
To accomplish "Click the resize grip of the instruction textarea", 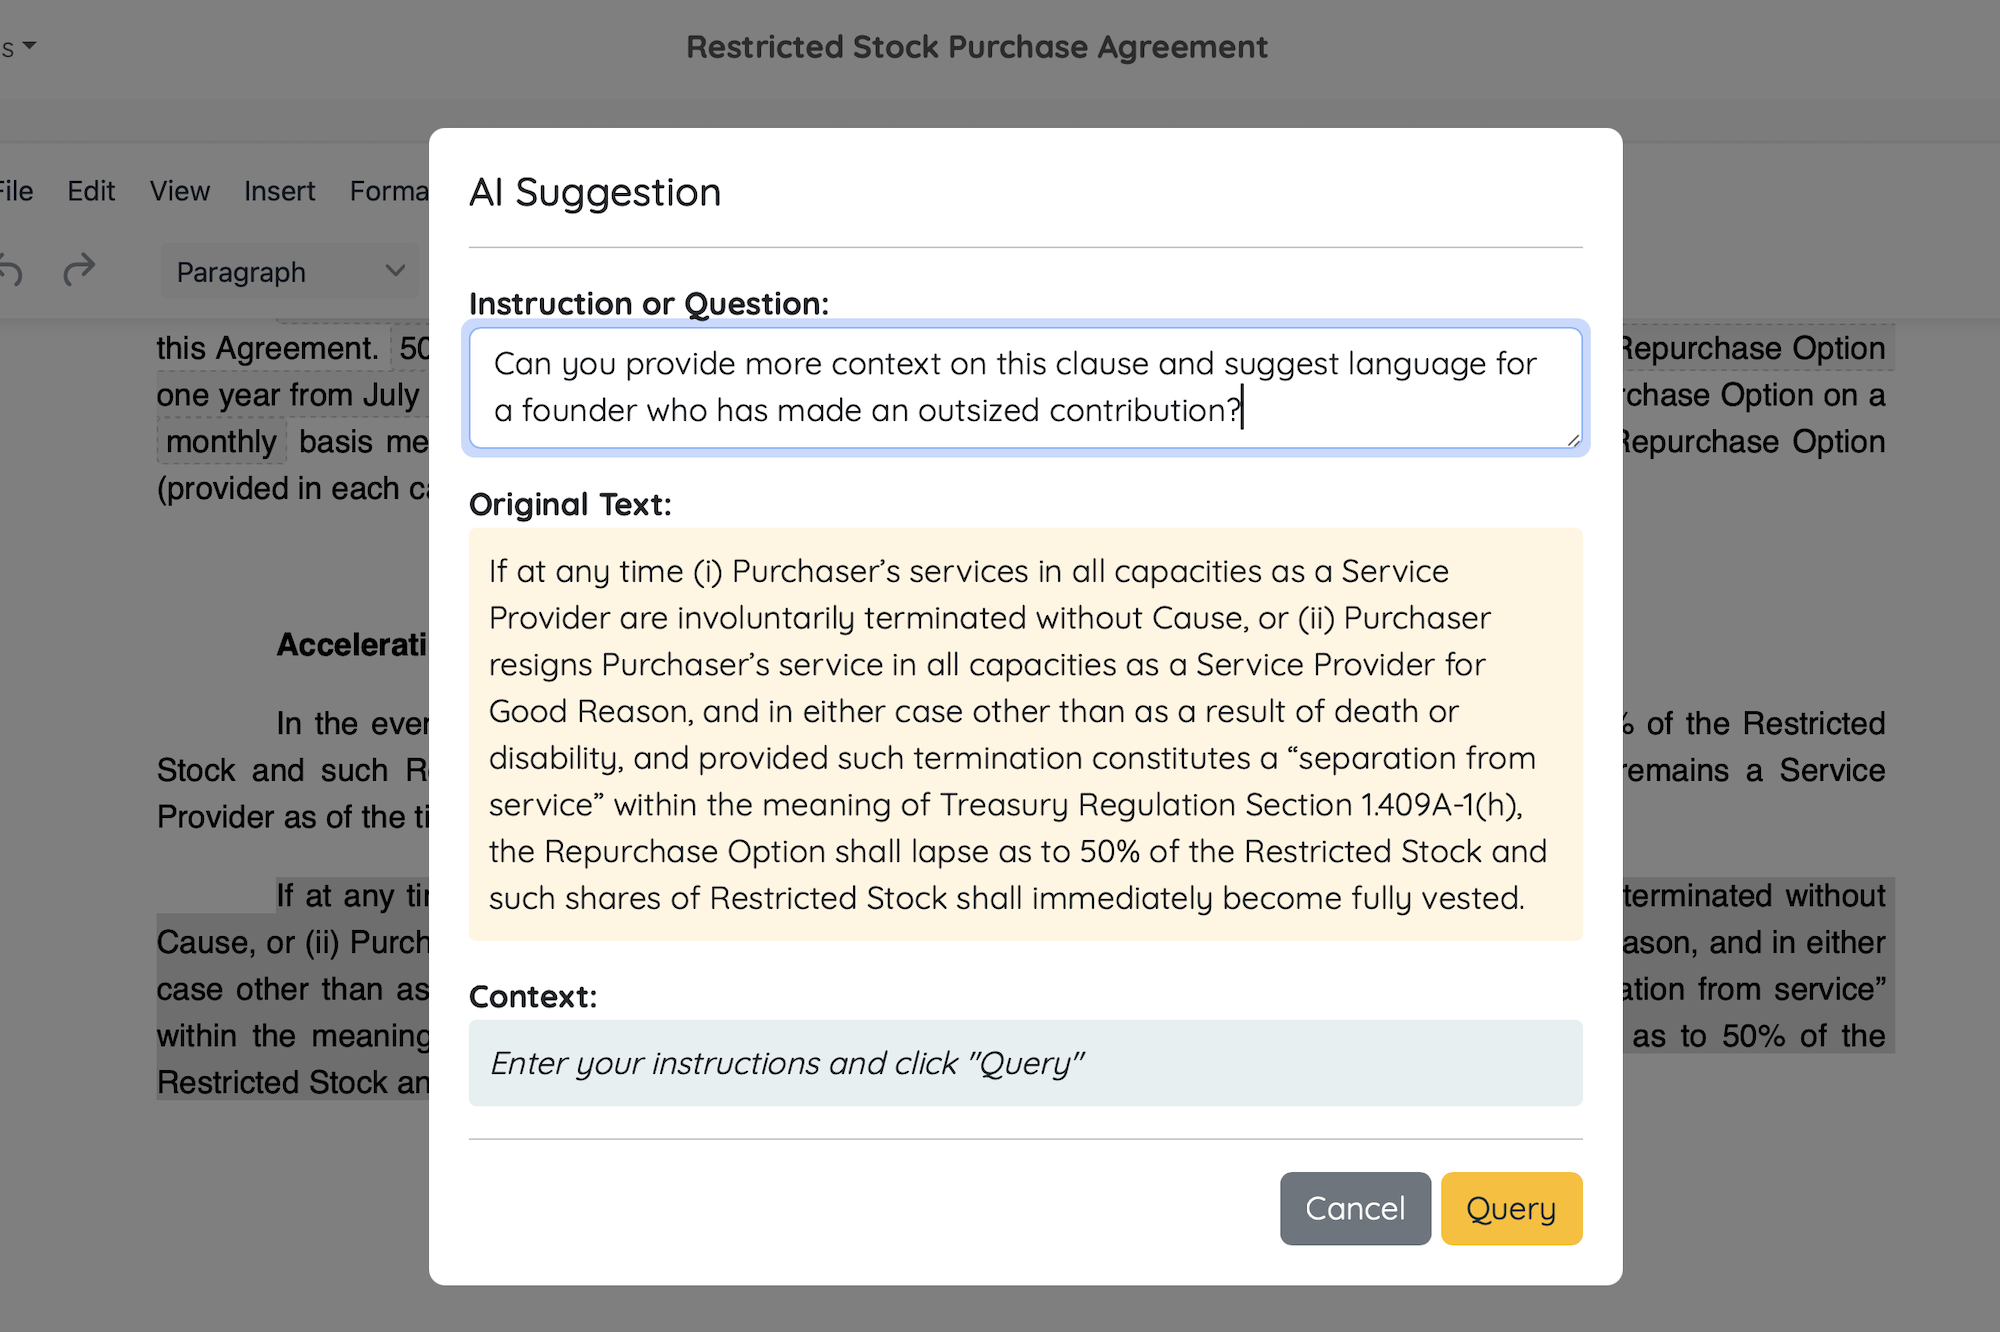I will point(1573,440).
